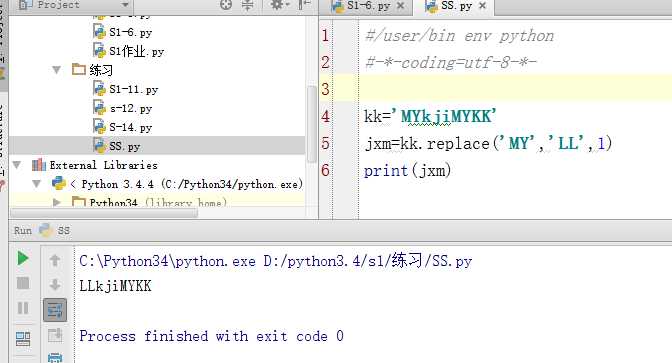Click the command line path in the console
The height and width of the screenshot is (363, 672).
point(276,261)
